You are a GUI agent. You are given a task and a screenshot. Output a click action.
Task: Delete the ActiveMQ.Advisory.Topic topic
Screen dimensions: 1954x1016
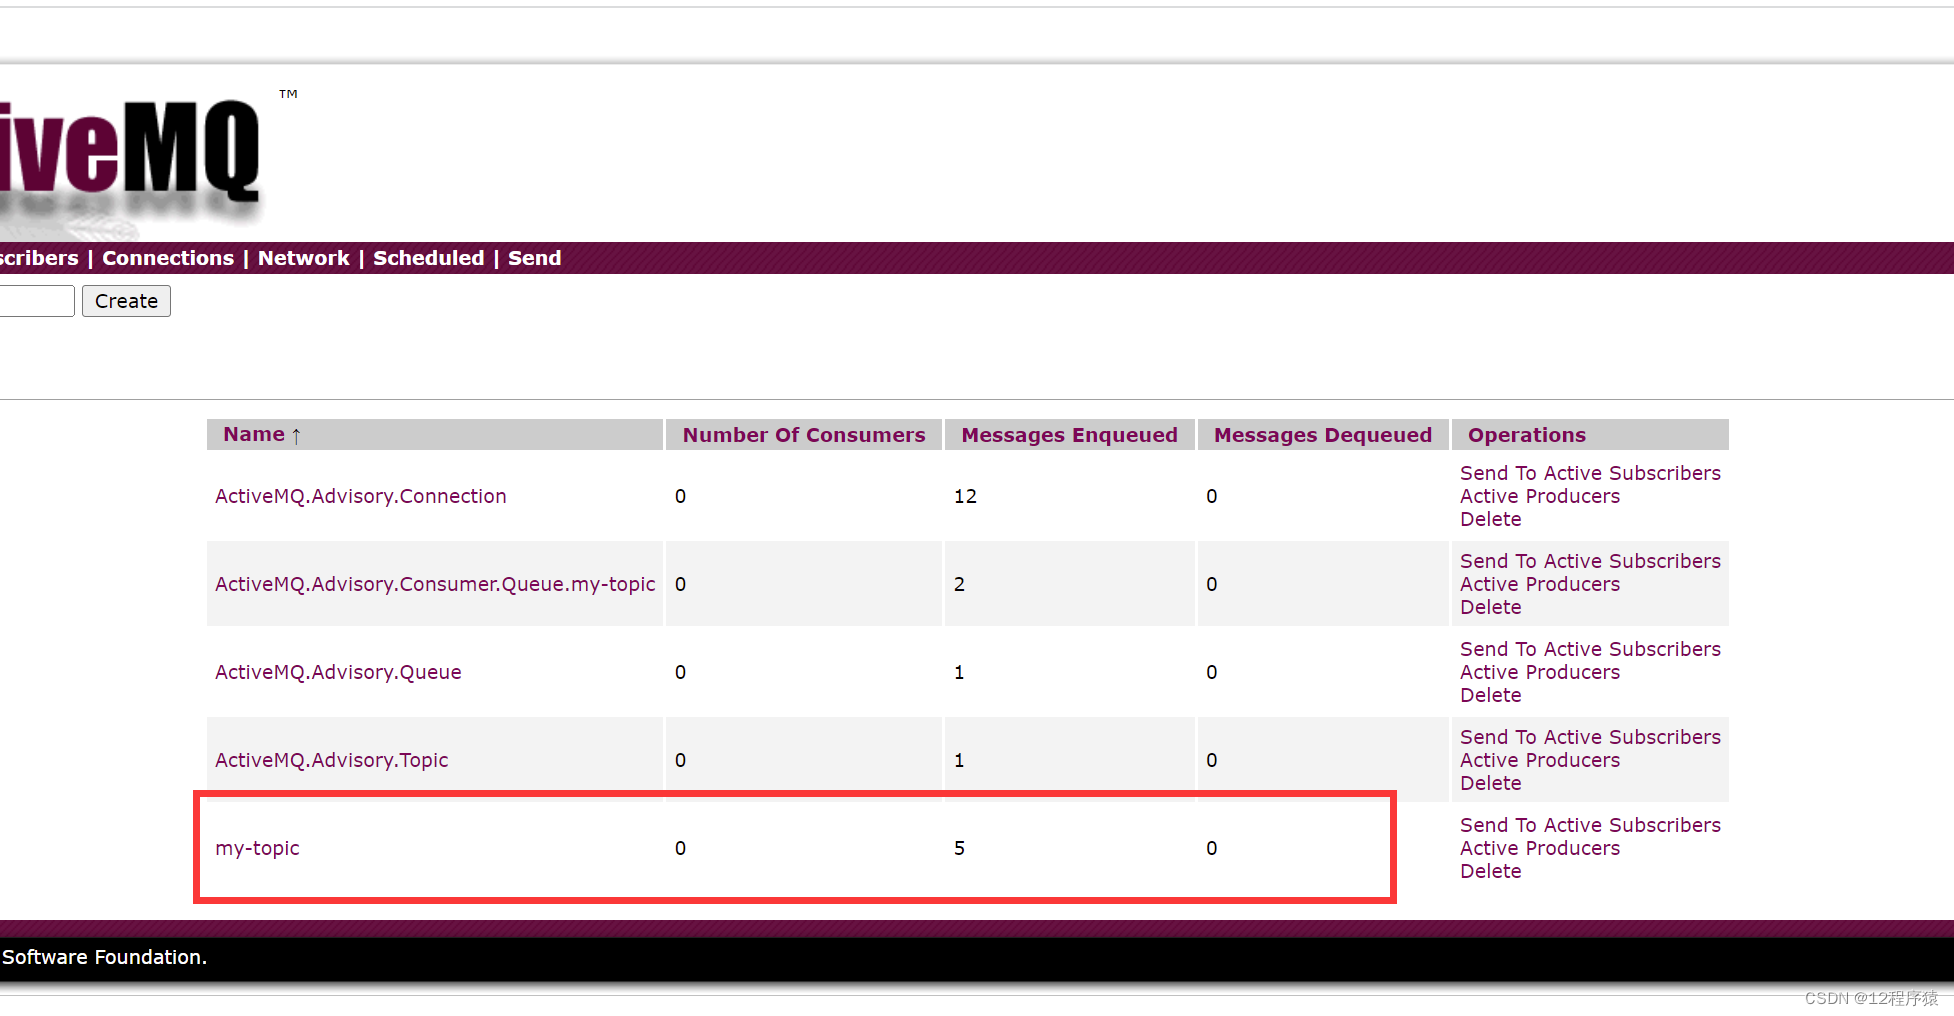pyautogui.click(x=1491, y=783)
